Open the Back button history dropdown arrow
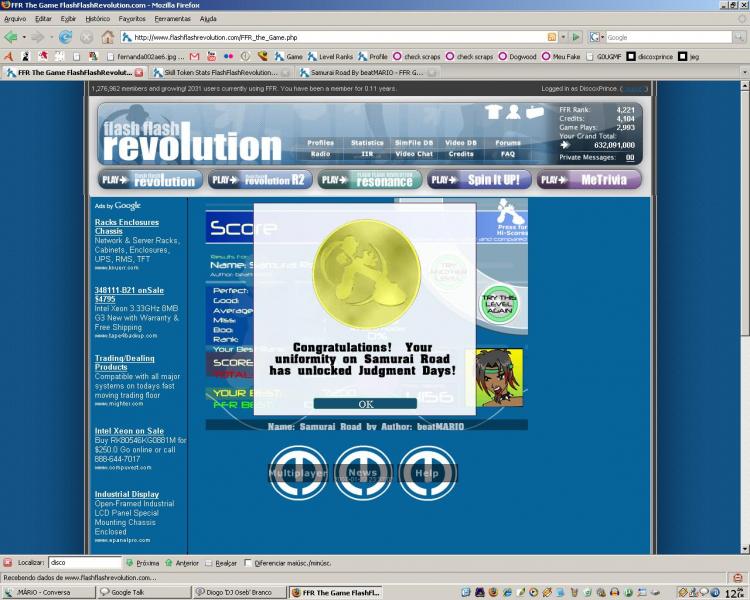 (x=24, y=37)
